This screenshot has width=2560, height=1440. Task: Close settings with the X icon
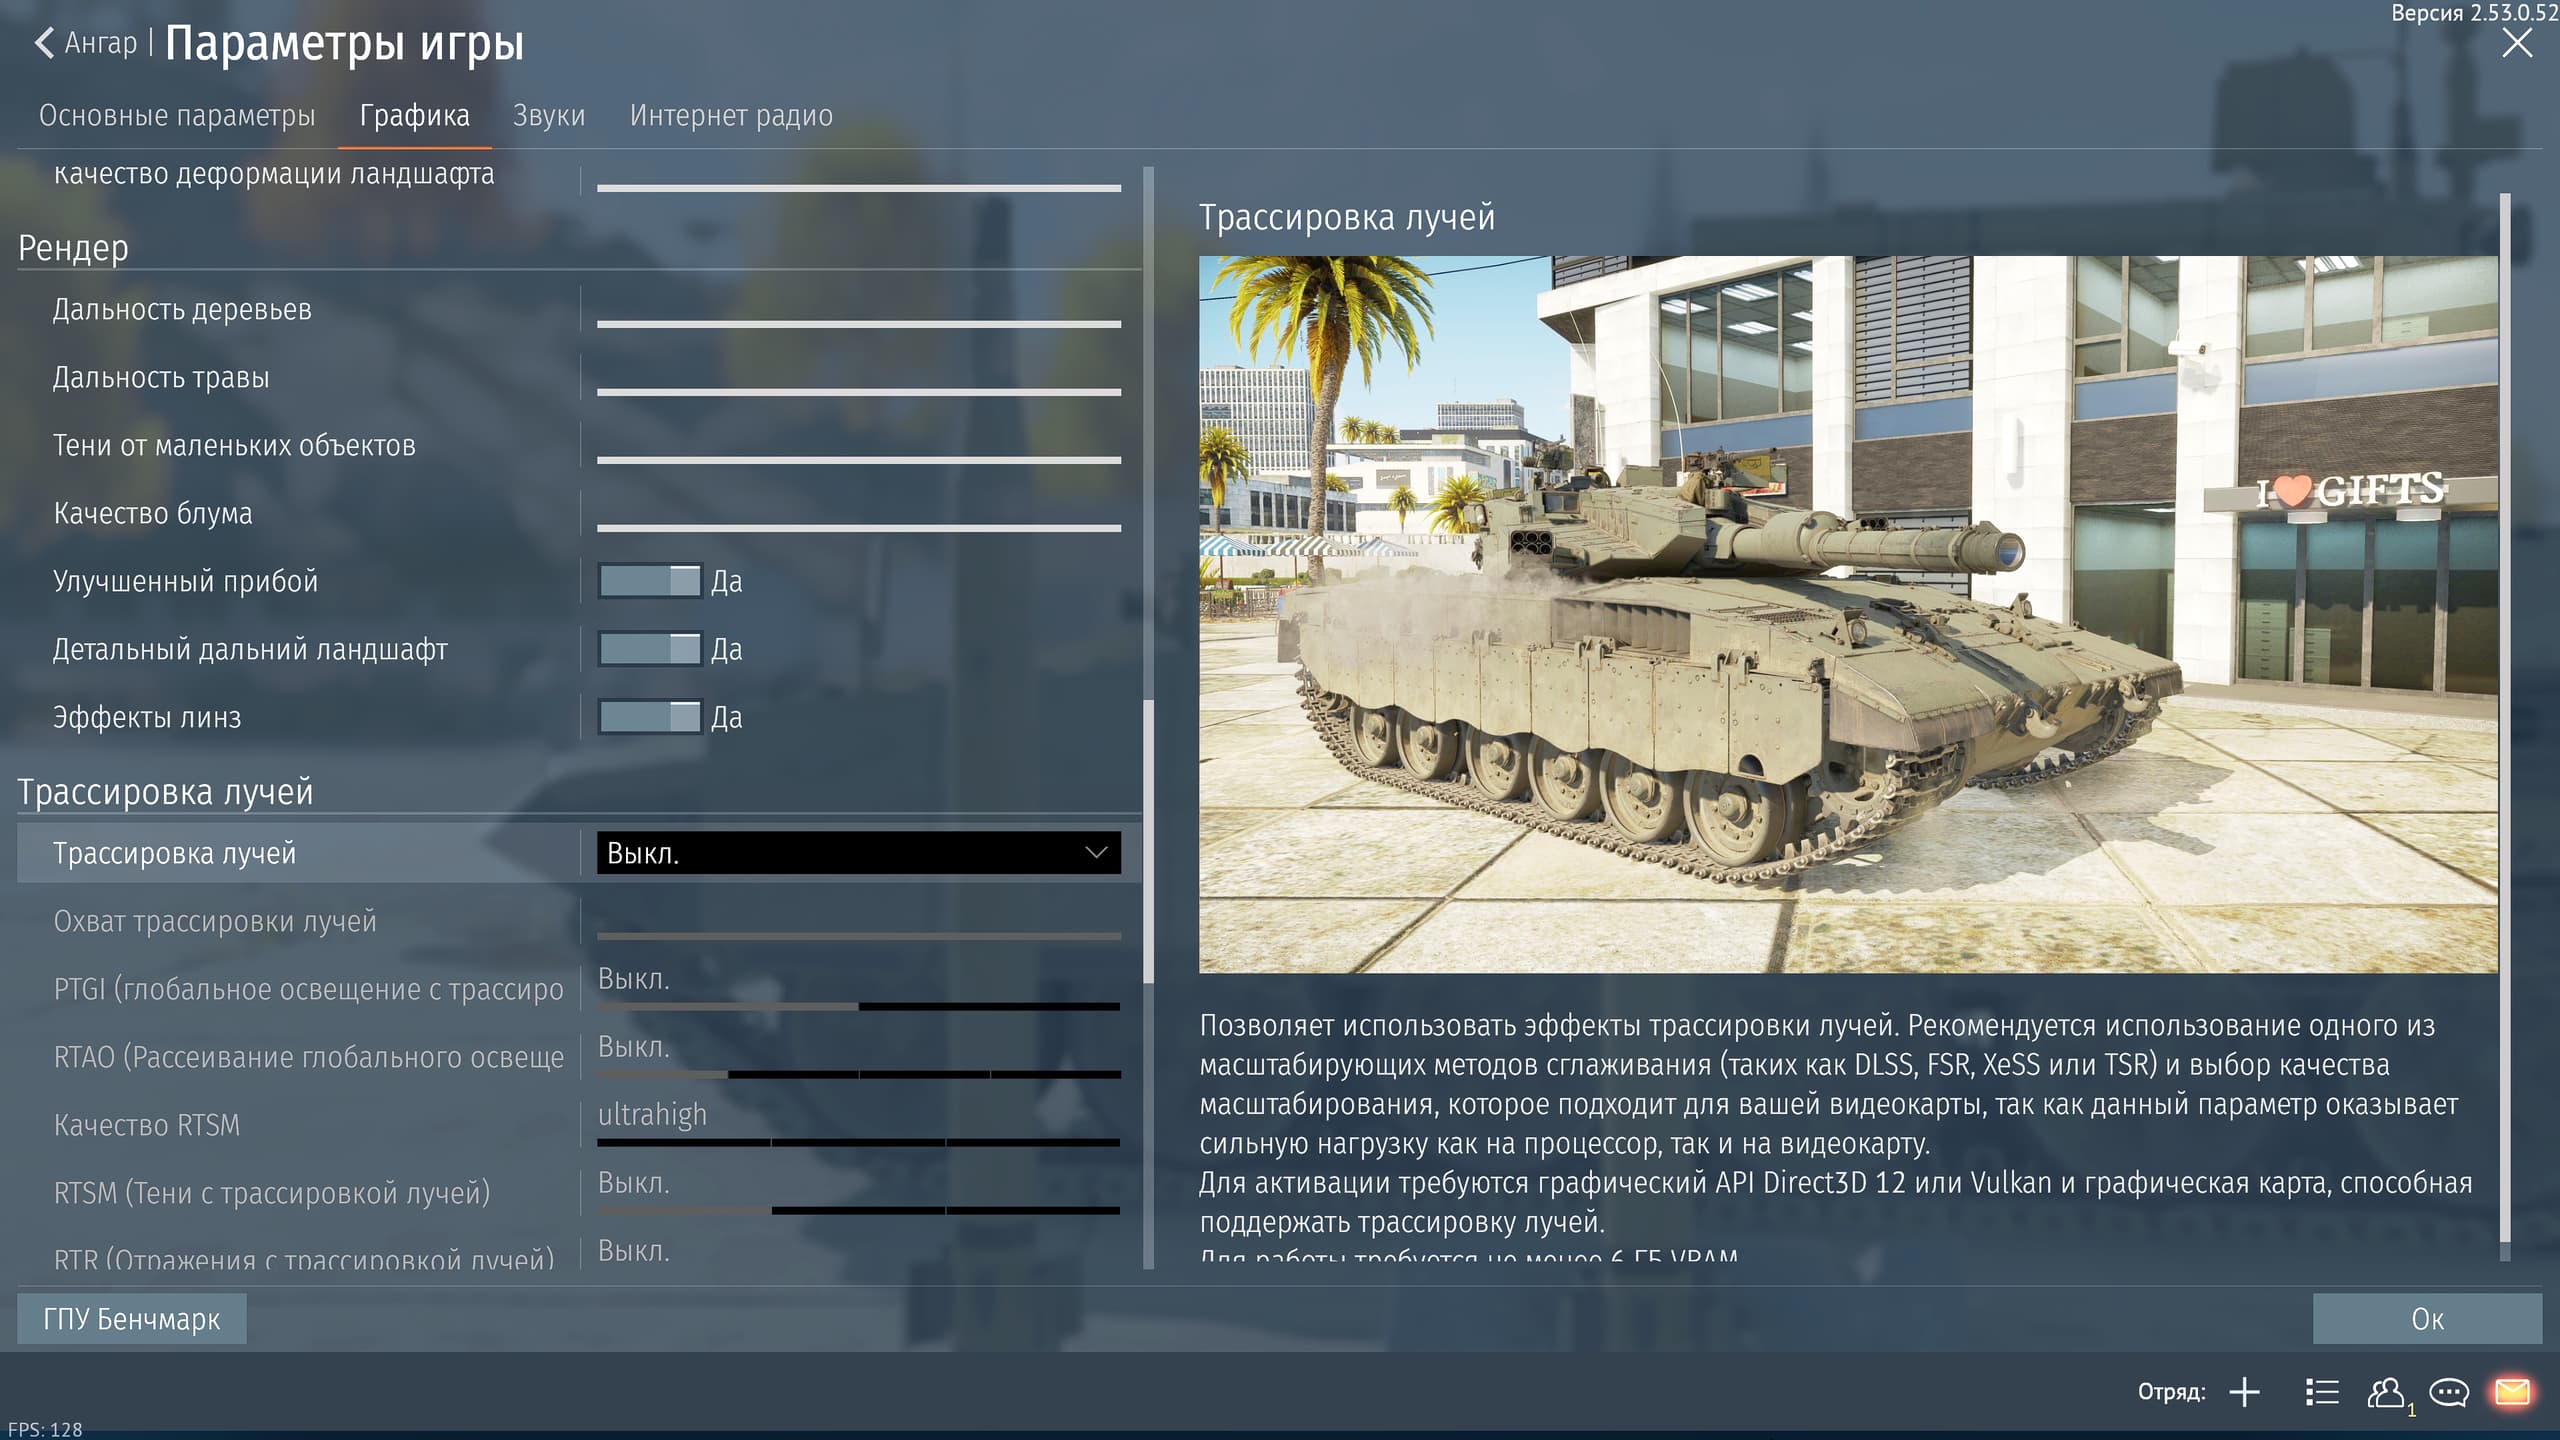click(2517, 43)
